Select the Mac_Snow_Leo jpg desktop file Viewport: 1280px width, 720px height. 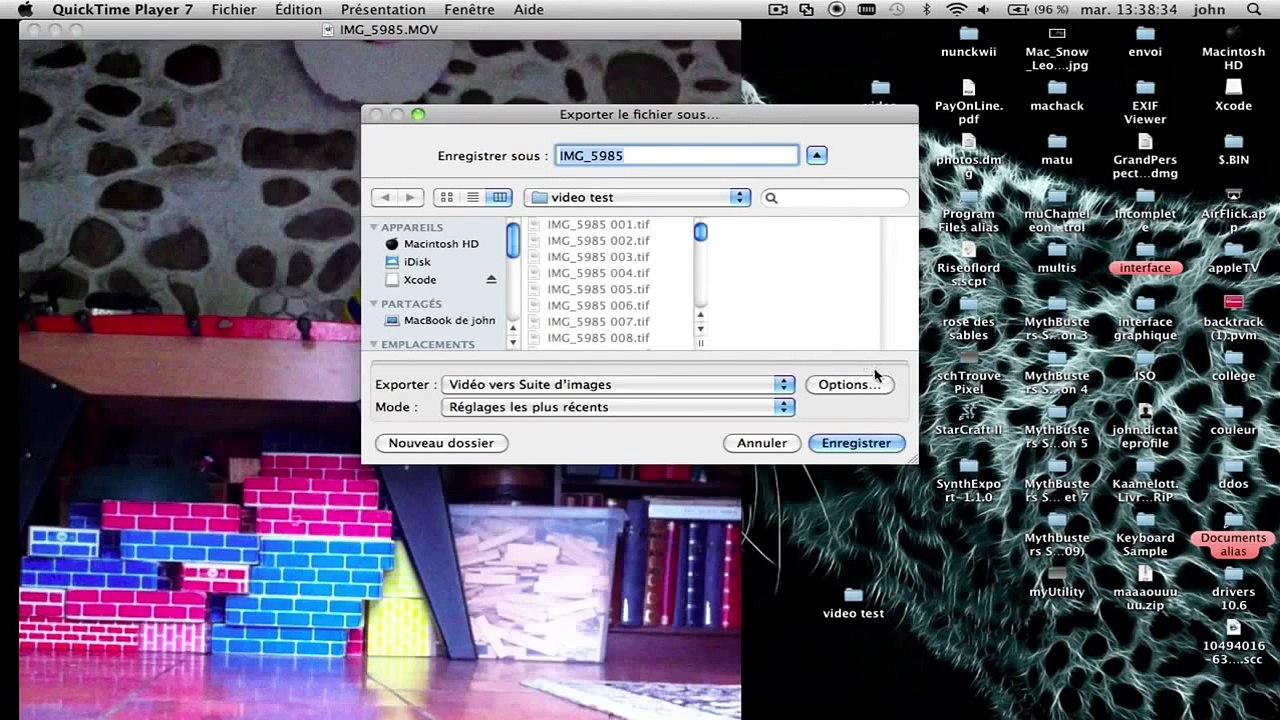(1057, 50)
